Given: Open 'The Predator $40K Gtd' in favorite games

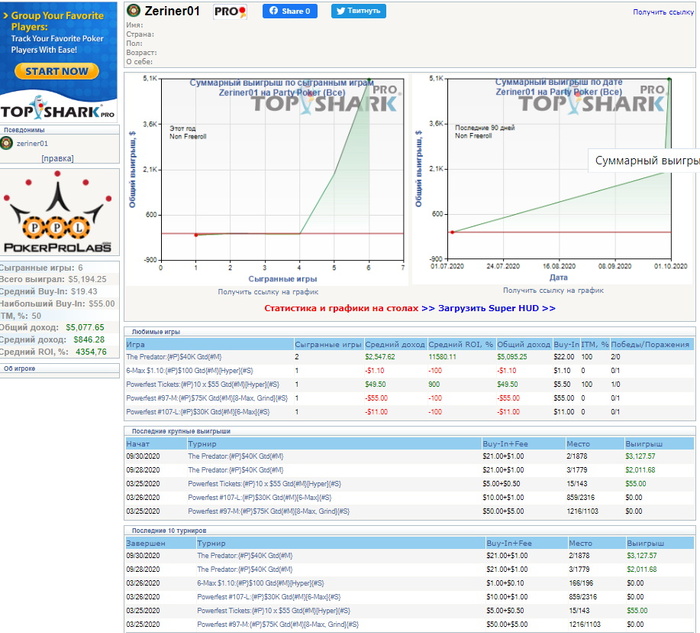Looking at the screenshot, I should pos(174,357).
